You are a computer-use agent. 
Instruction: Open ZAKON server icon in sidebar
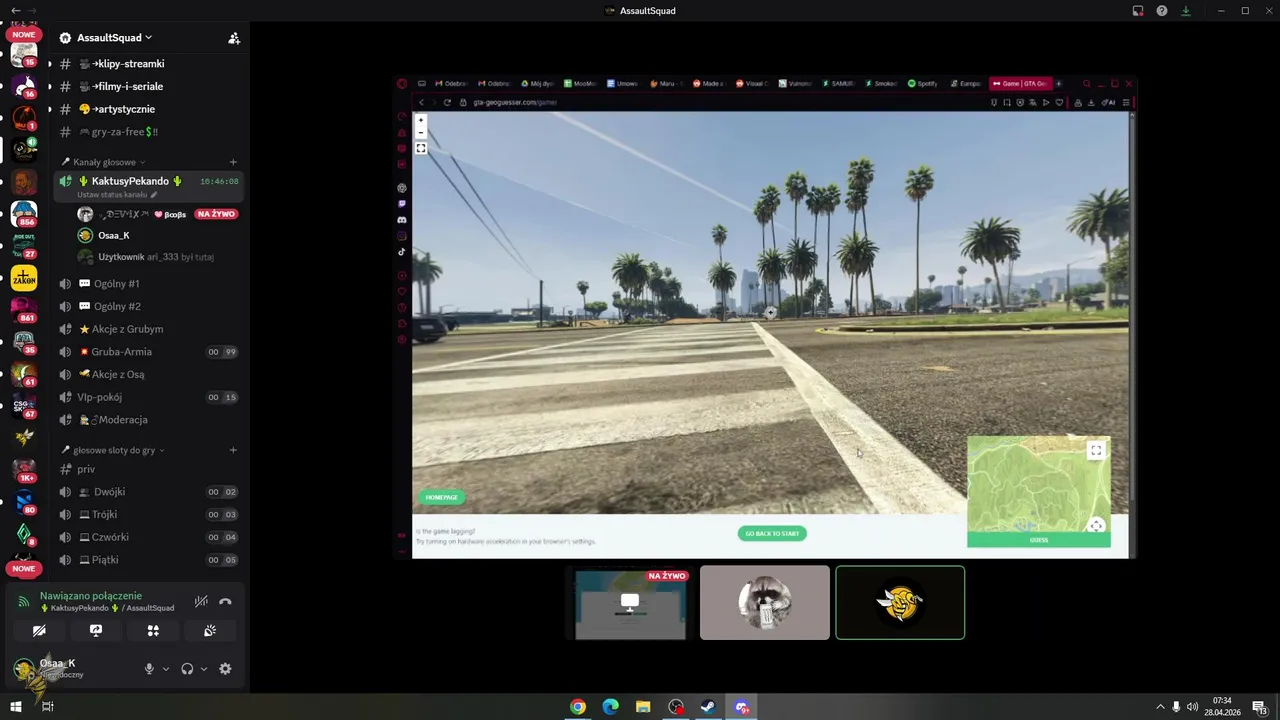coord(24,278)
